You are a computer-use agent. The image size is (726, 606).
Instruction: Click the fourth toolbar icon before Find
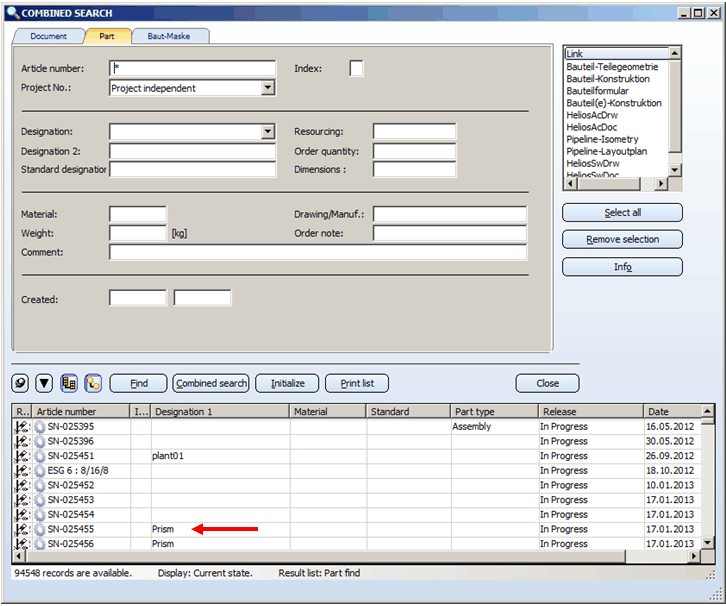coord(93,383)
